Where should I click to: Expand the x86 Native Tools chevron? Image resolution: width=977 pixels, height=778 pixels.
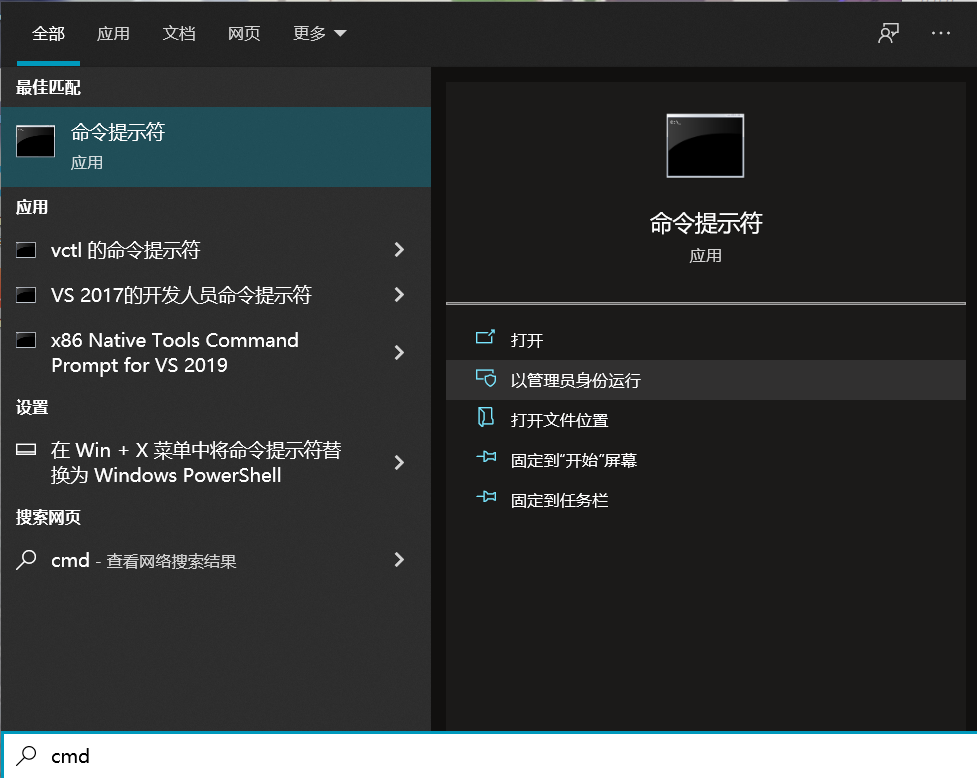[x=399, y=353]
